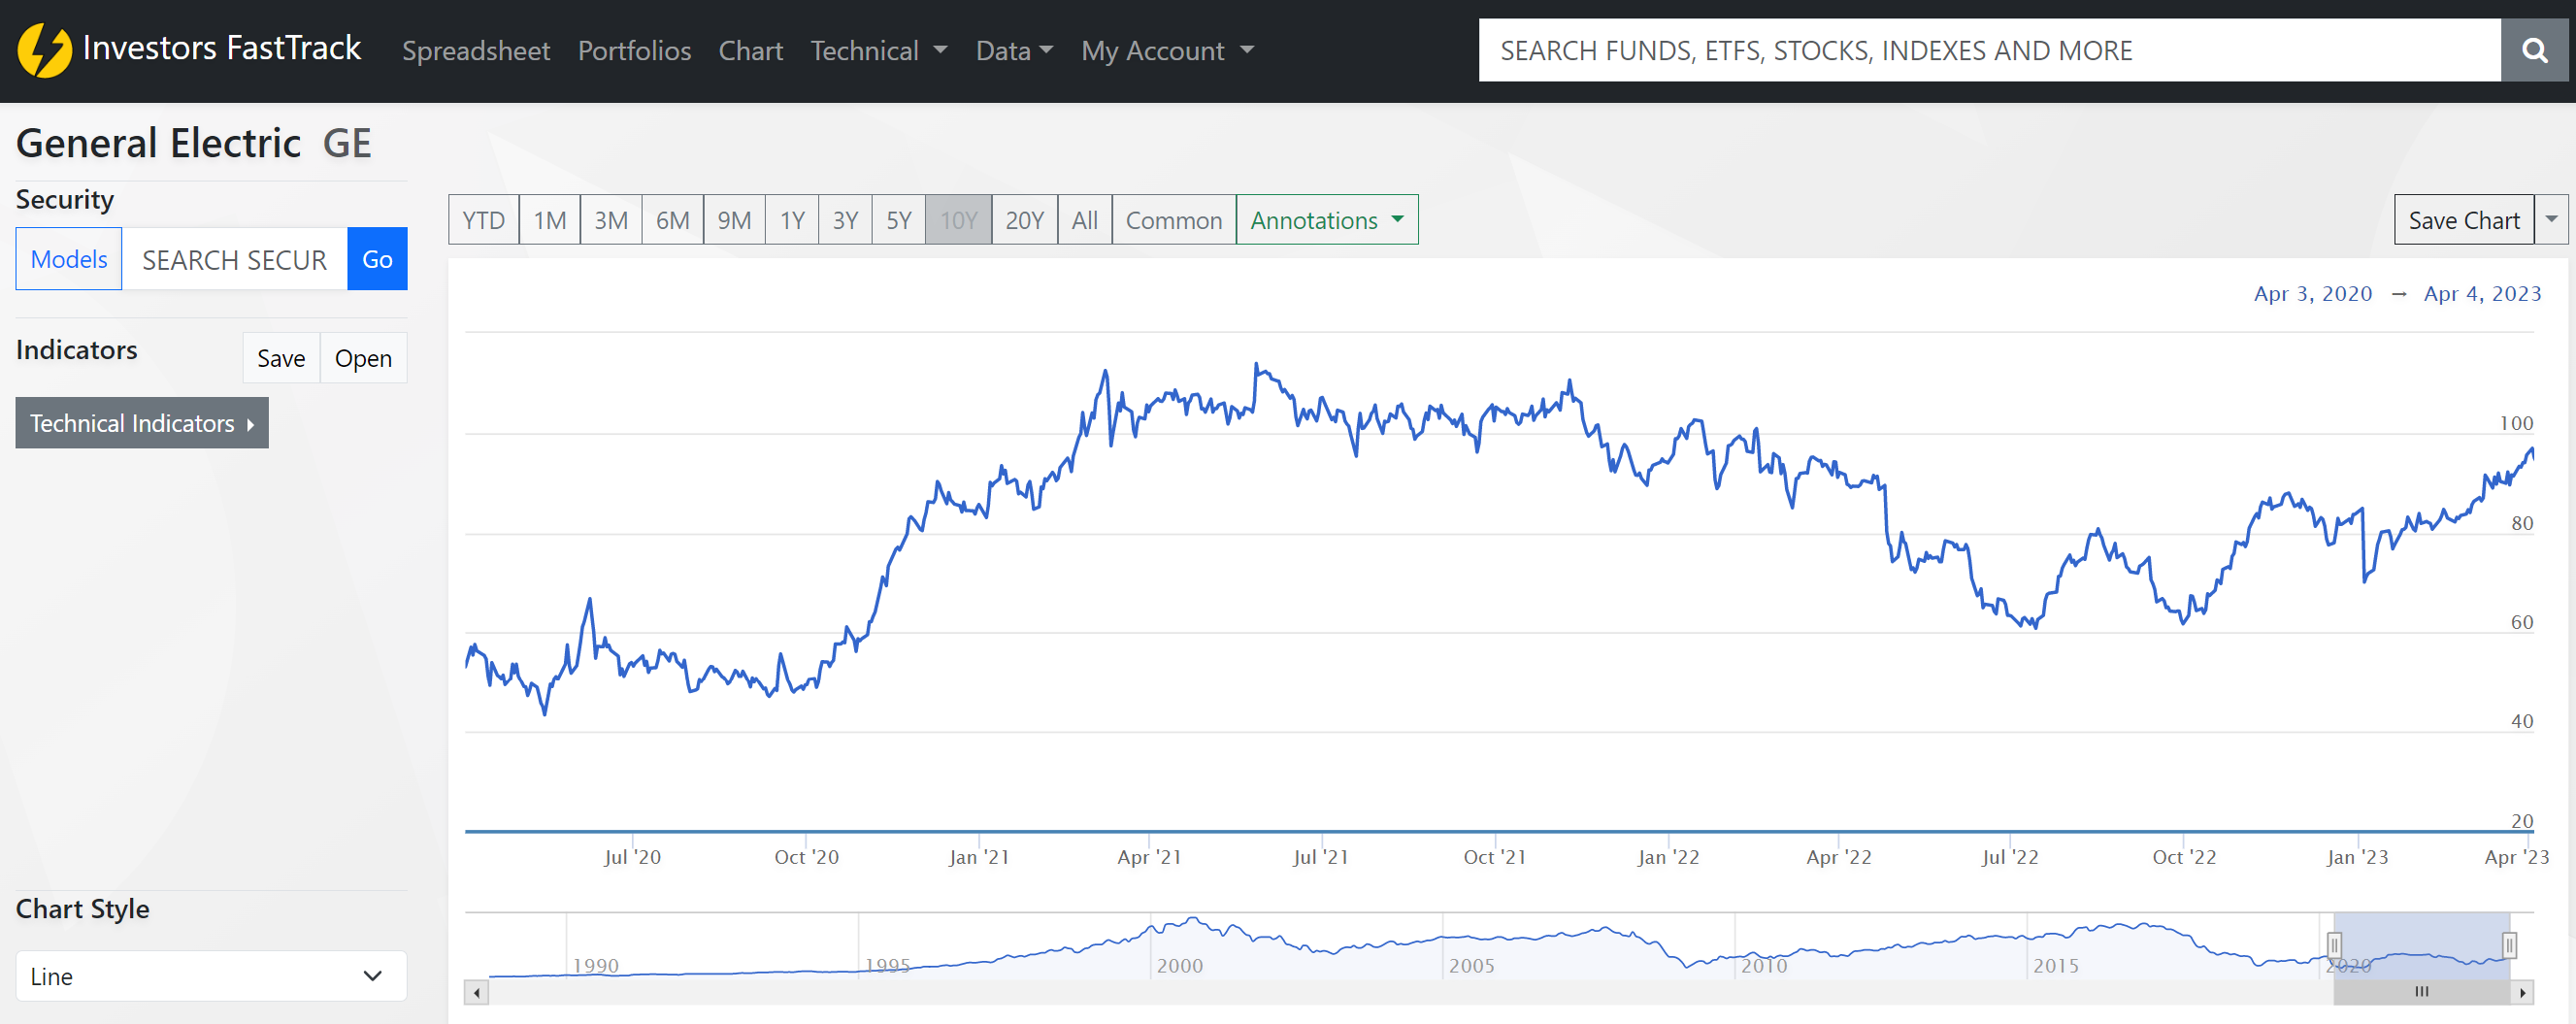Image resolution: width=2576 pixels, height=1024 pixels.
Task: Expand the Annotations dropdown
Action: 1327,220
